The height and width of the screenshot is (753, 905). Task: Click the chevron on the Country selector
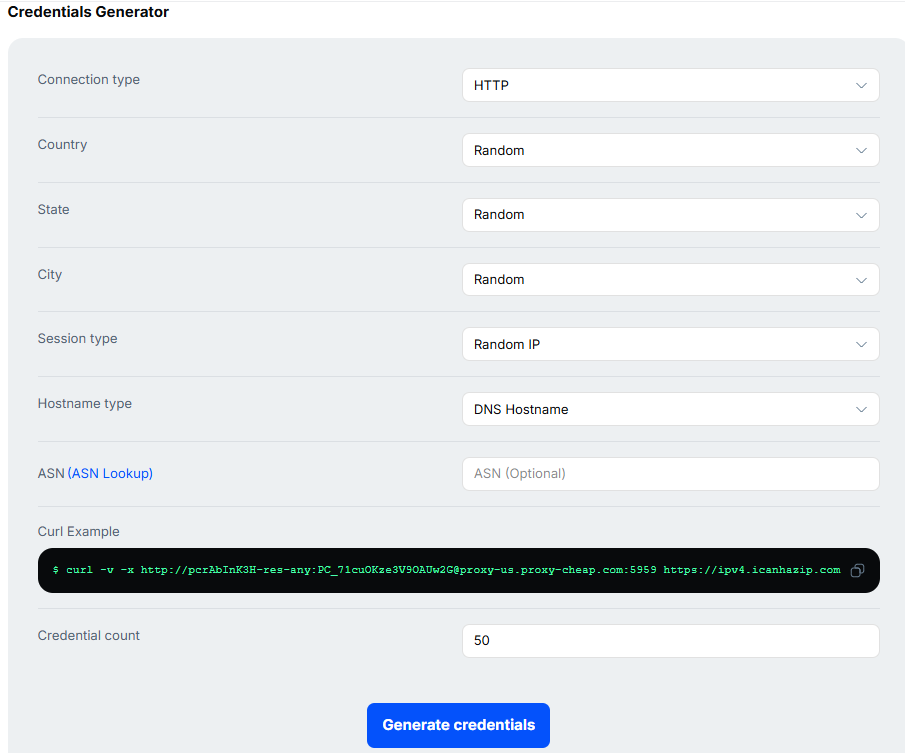861,150
